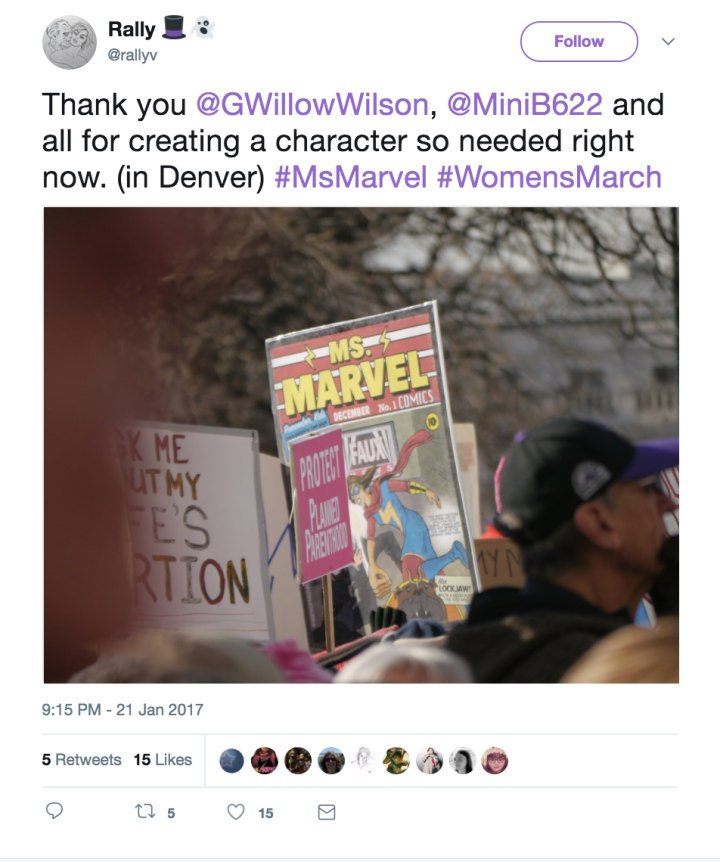Like the tweet with heart icon
The image size is (720, 862).
pos(236,811)
